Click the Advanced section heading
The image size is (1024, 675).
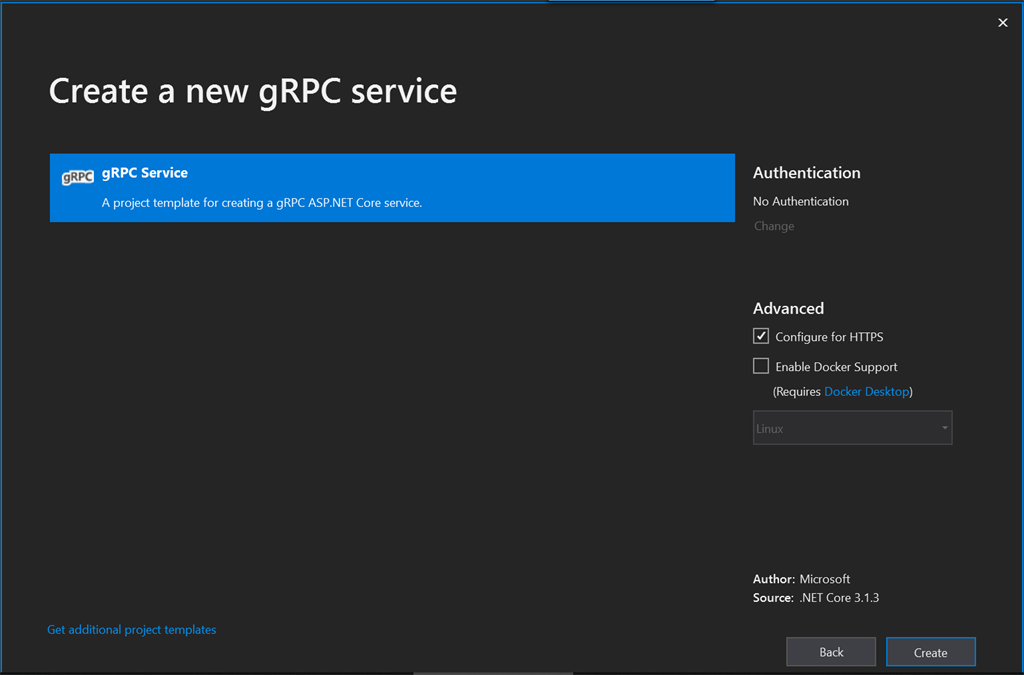pos(788,308)
